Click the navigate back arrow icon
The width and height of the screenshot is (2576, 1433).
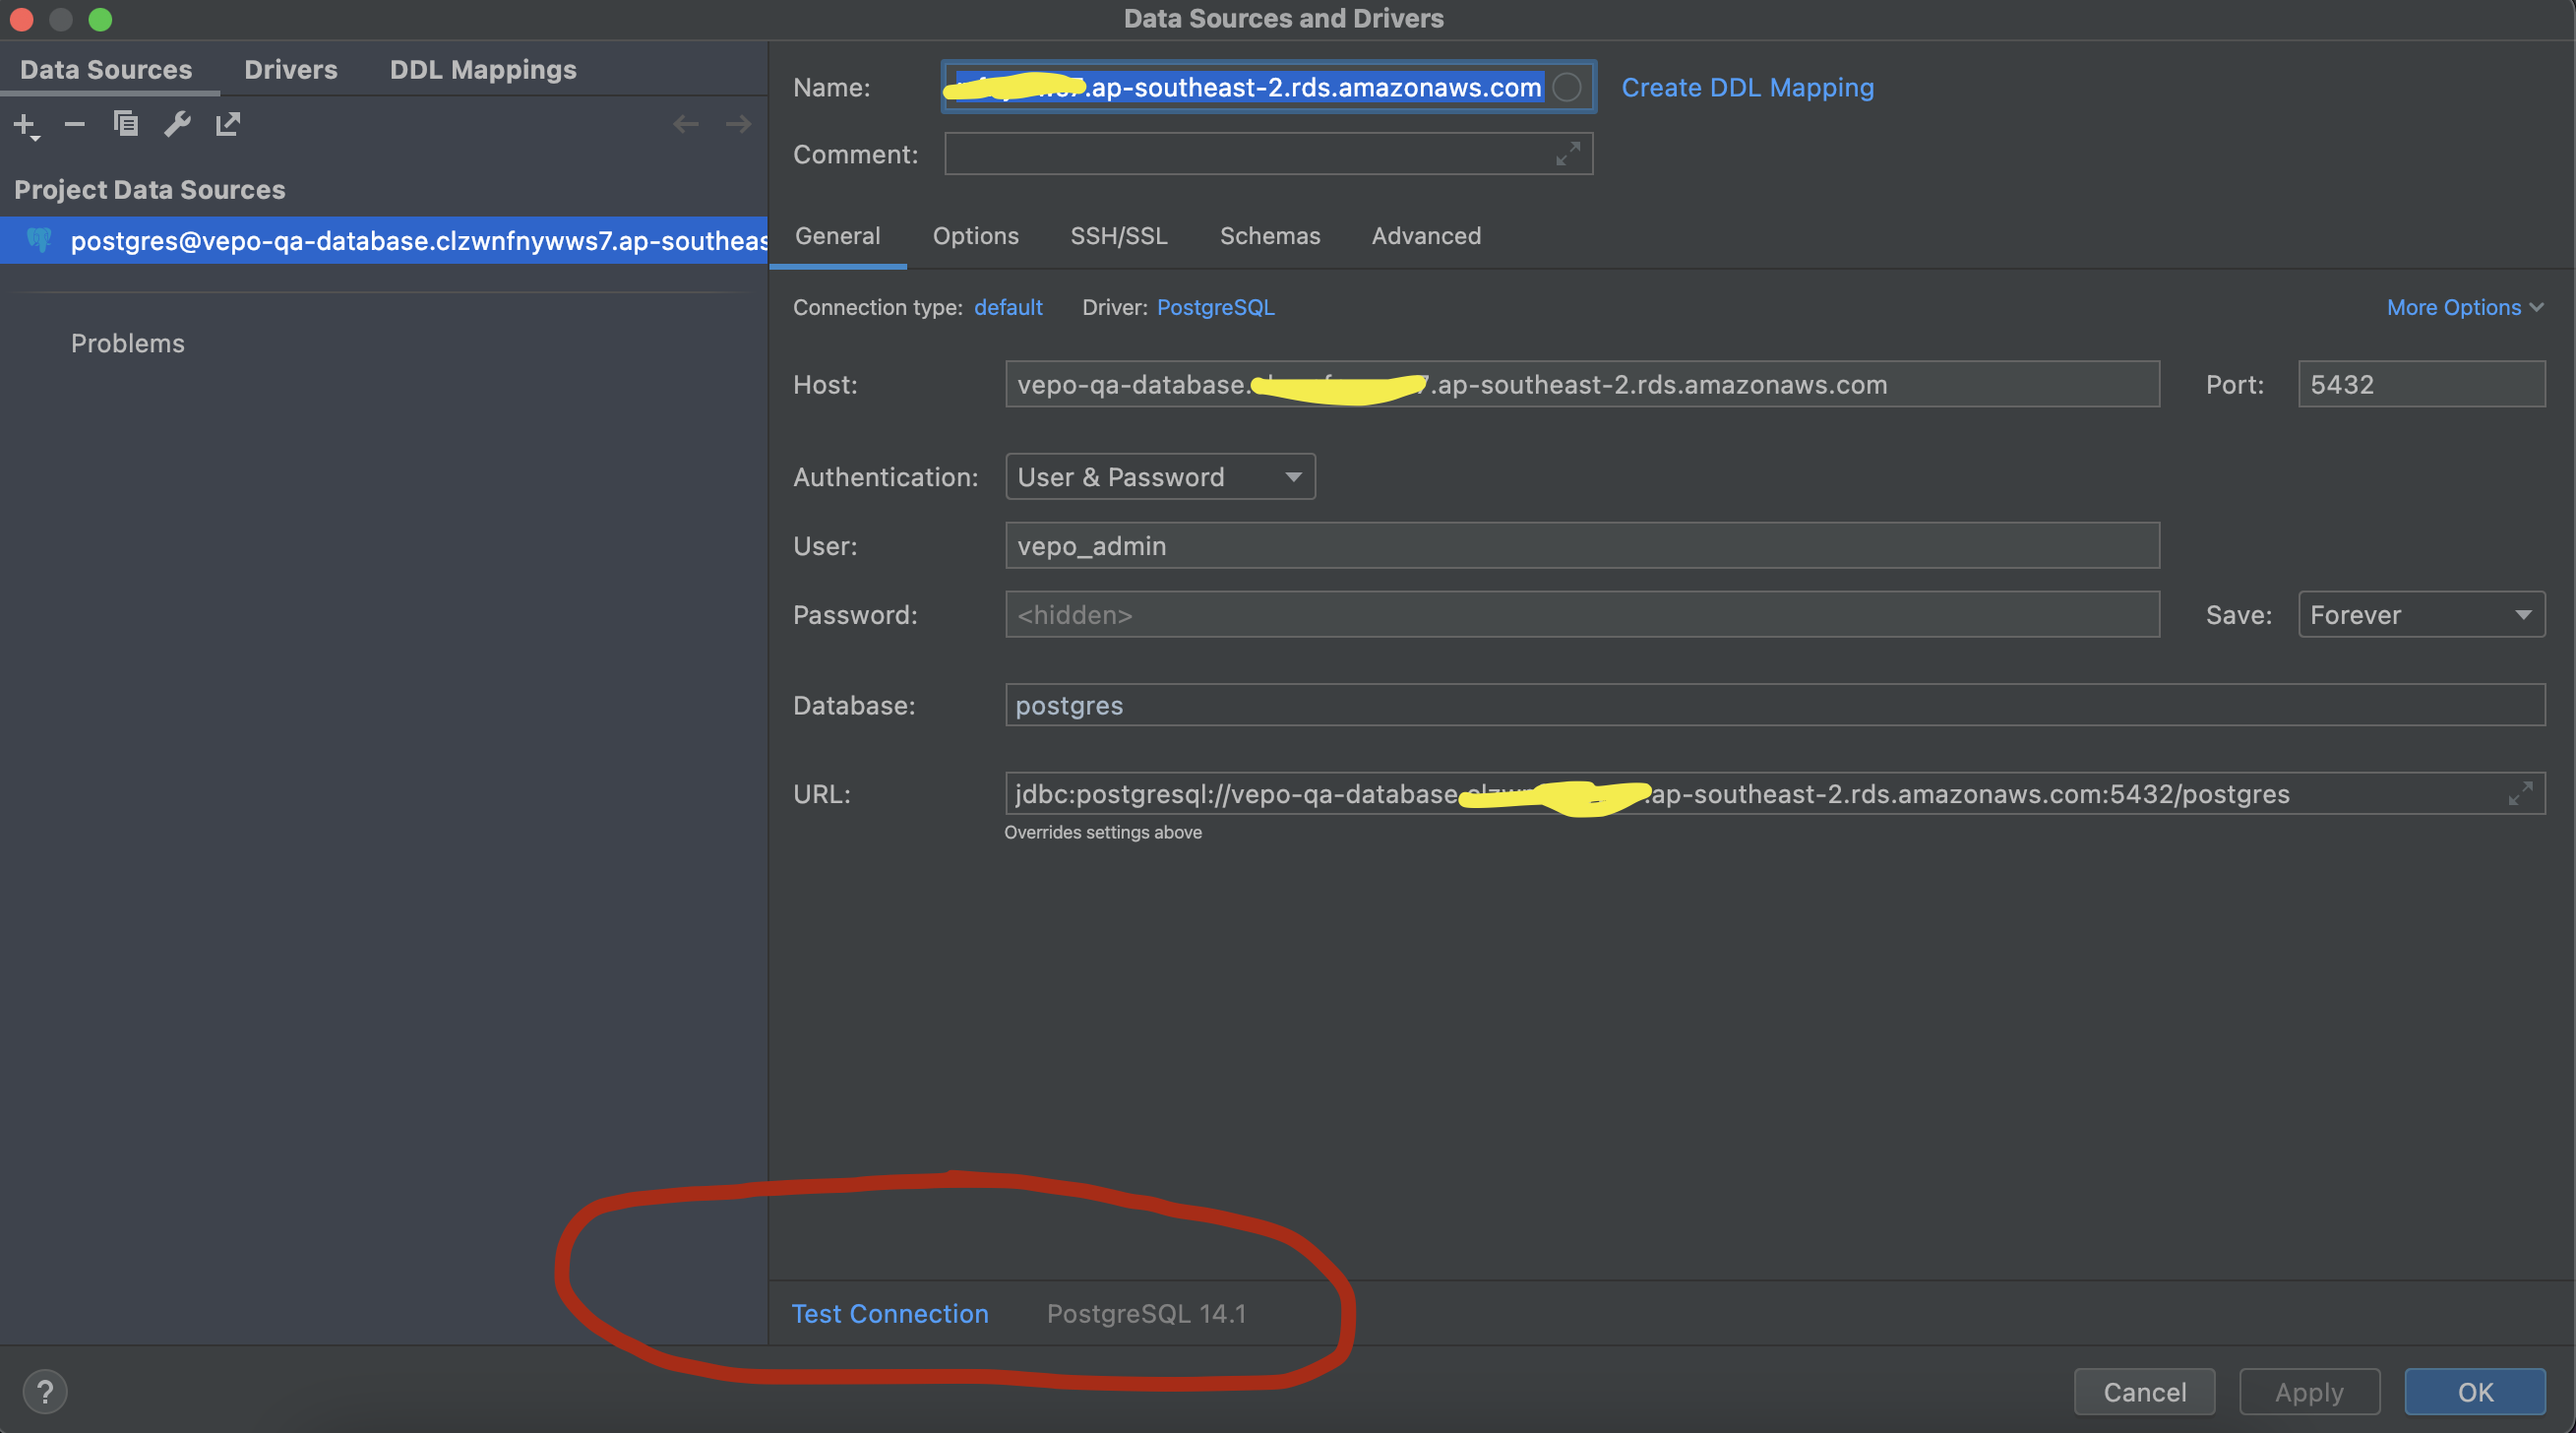click(685, 124)
